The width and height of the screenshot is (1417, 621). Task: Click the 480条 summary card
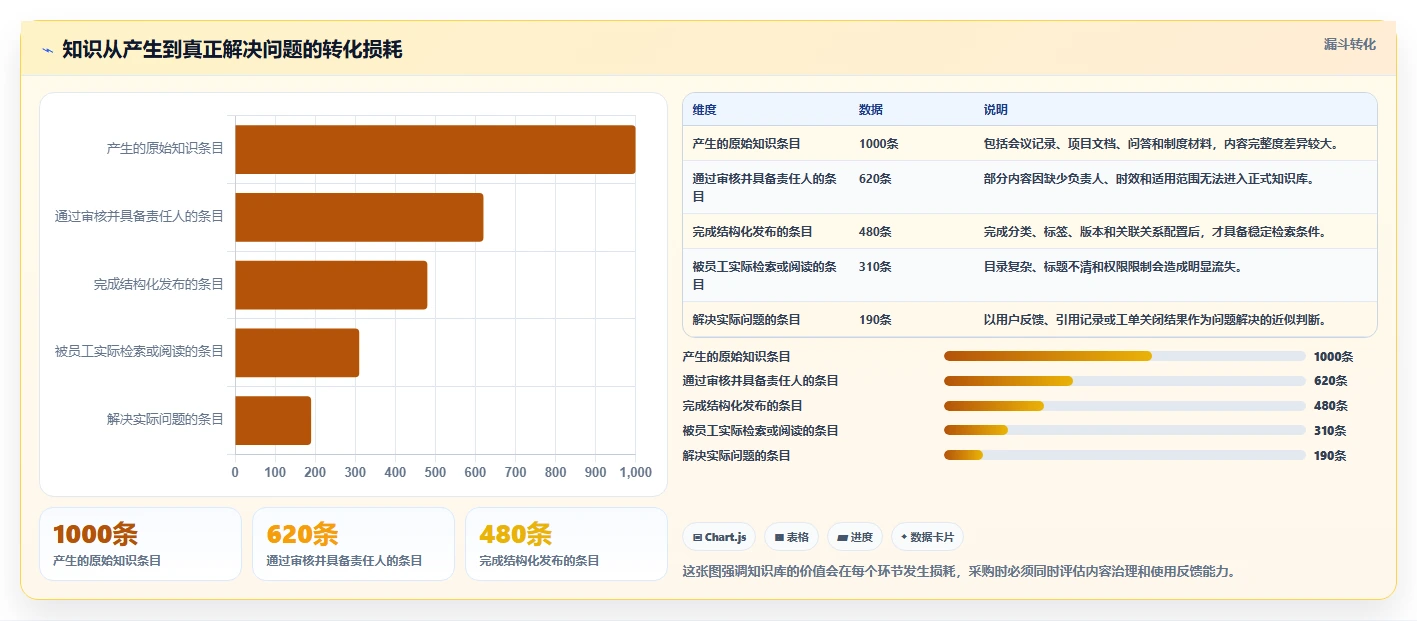(x=566, y=544)
